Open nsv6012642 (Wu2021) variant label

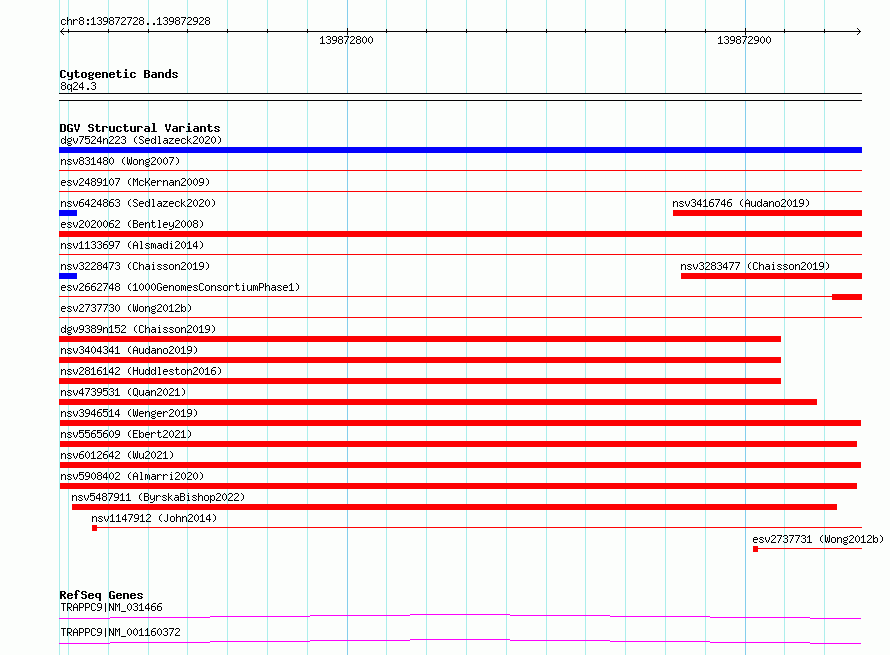[117, 455]
